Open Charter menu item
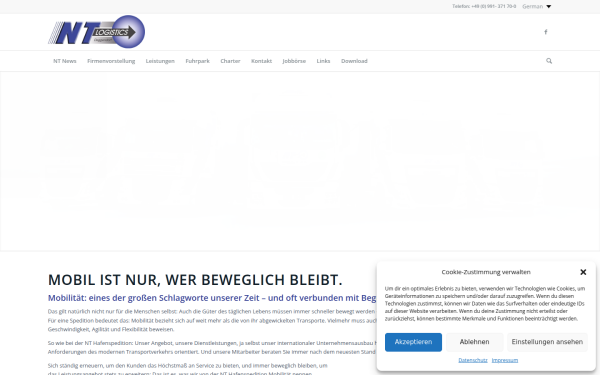 pyautogui.click(x=230, y=61)
